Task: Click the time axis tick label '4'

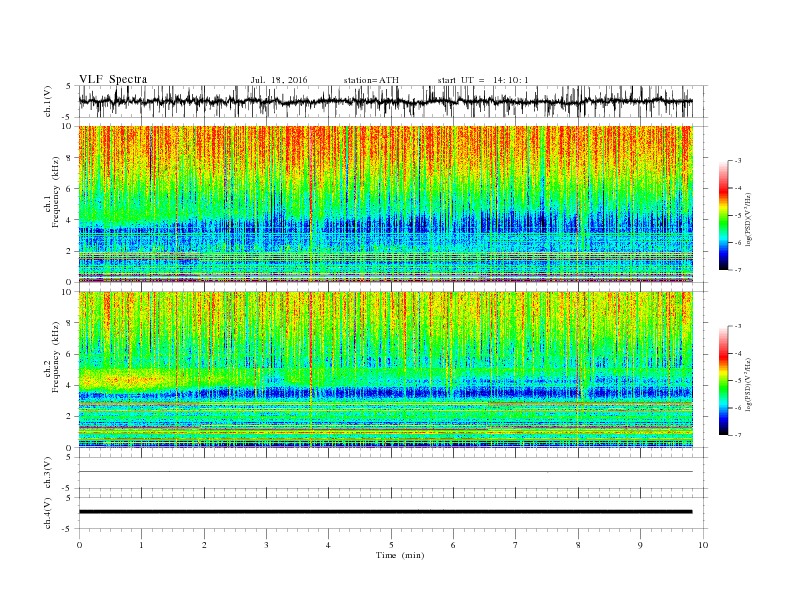Action: [328, 545]
